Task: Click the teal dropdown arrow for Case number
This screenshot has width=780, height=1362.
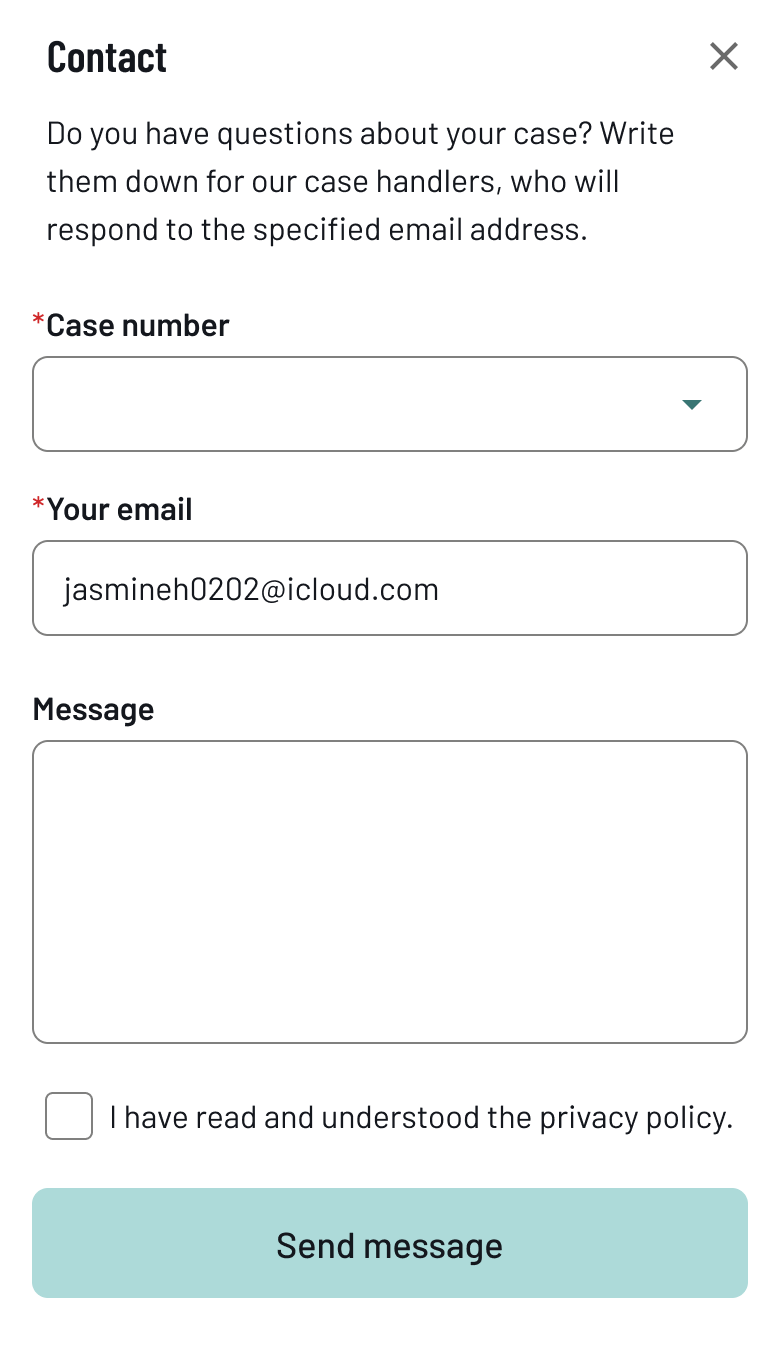Action: [x=691, y=404]
